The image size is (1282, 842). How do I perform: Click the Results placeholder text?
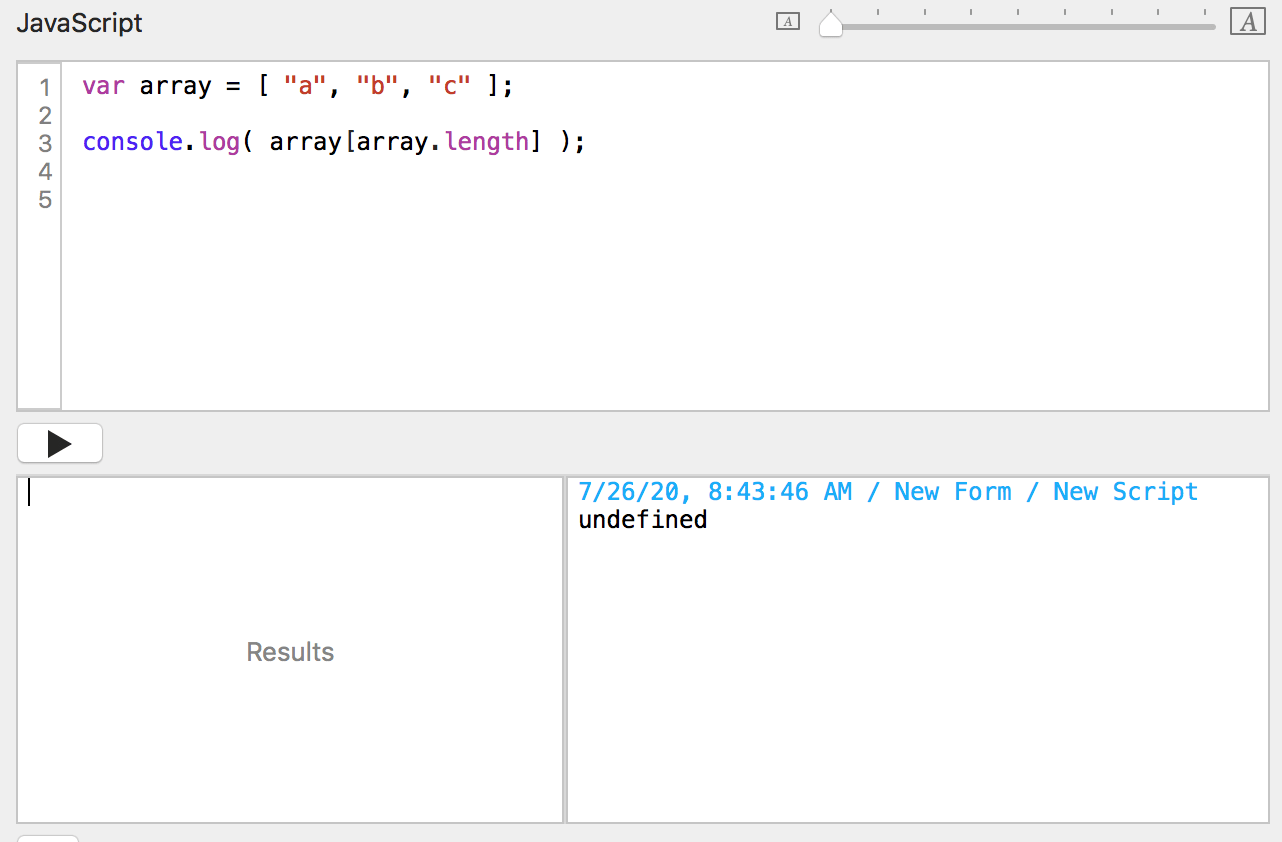pos(289,651)
